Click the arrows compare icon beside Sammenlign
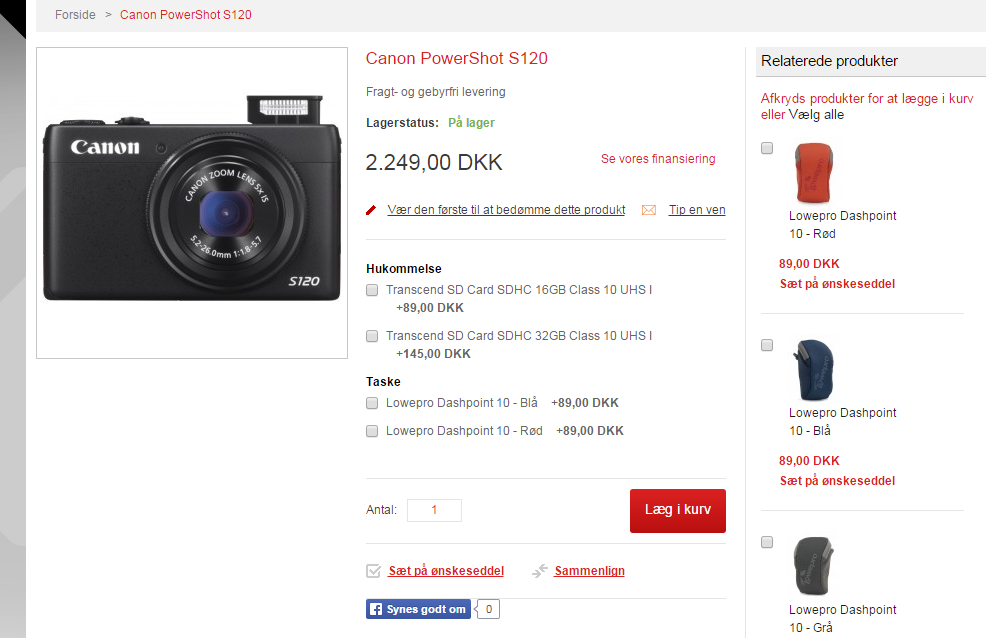This screenshot has width=993, height=638. (x=540, y=571)
